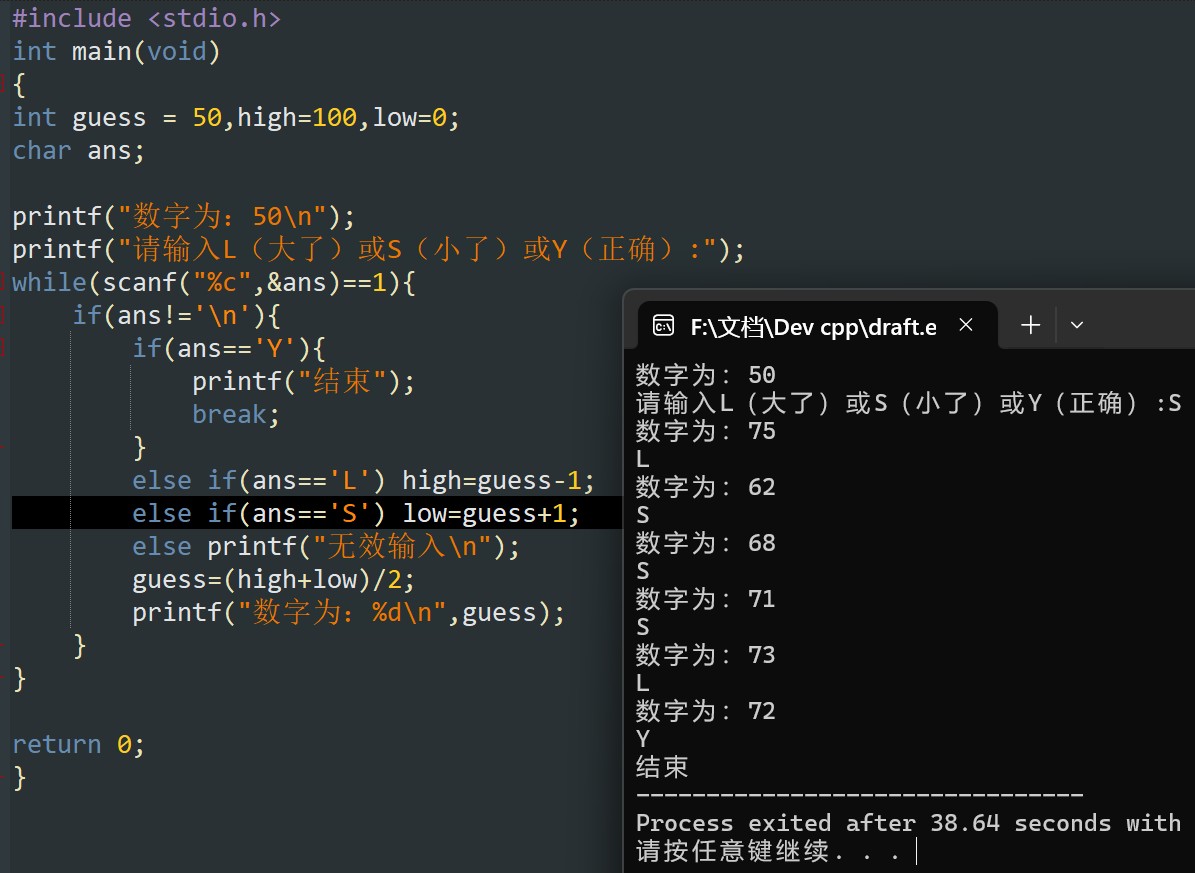The height and width of the screenshot is (873, 1195).
Task: Click the printf("无效输入\n"); line
Action: pos(325,547)
